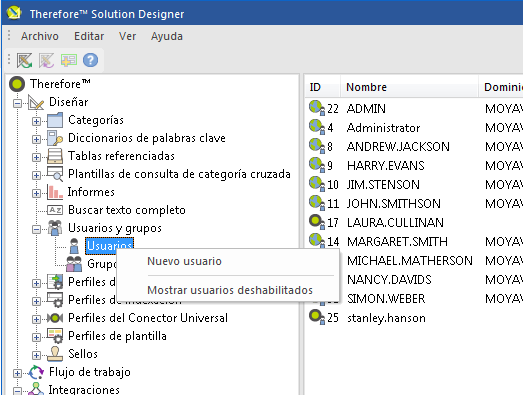523x395 pixels.
Task: Click the Grupos two-person icon
Action: (74, 264)
